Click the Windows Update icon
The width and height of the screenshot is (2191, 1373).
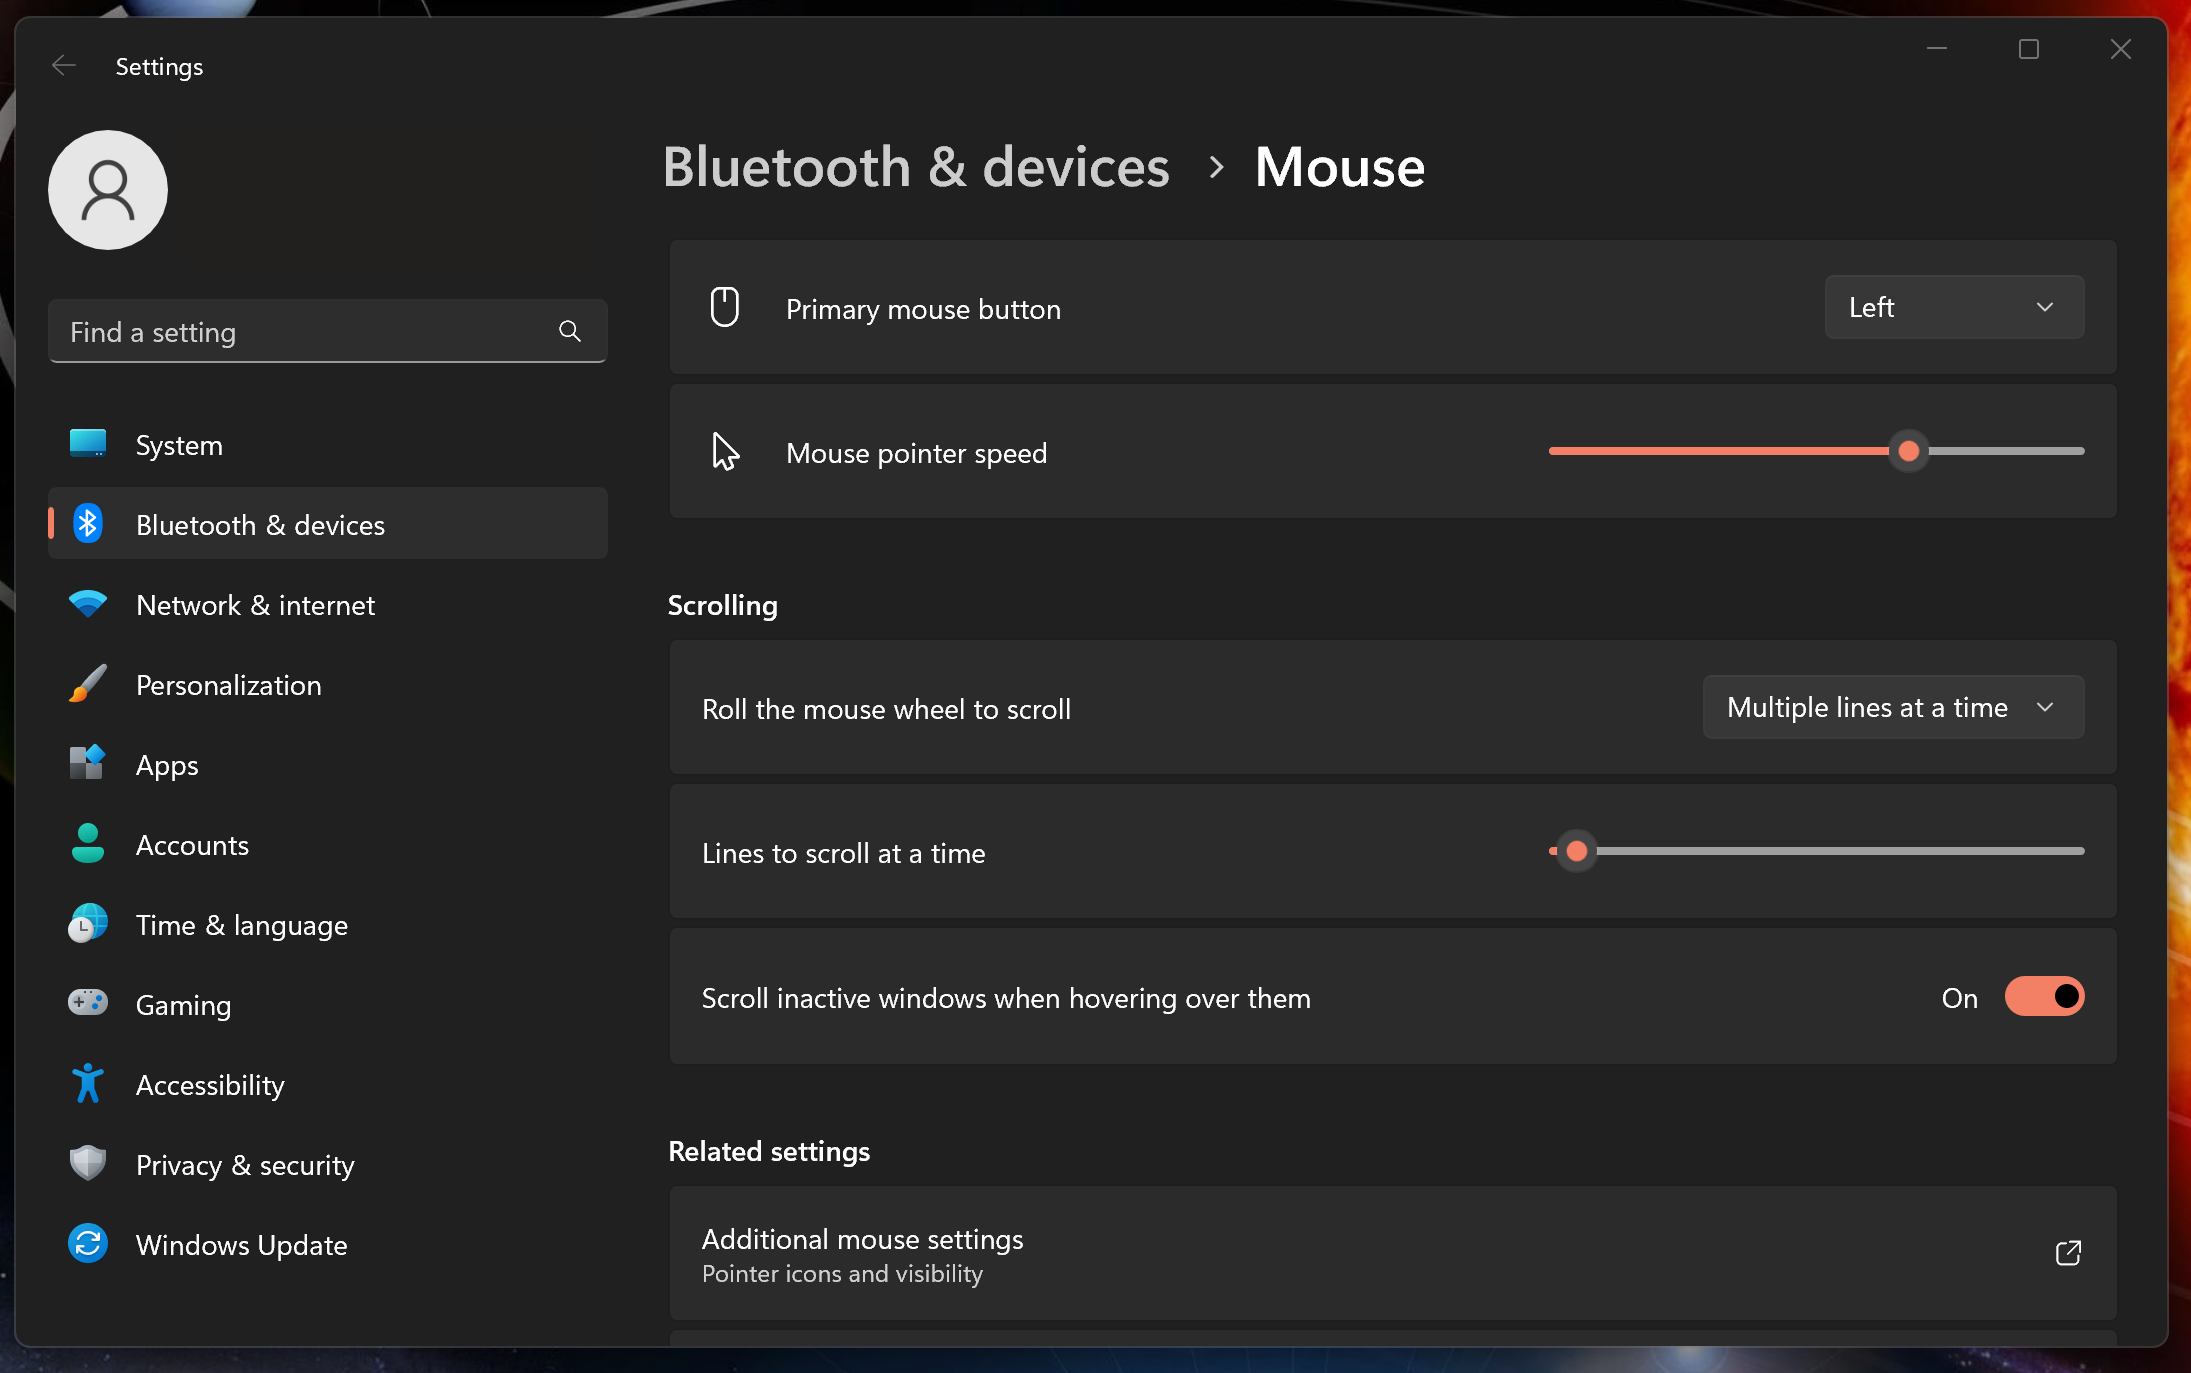[x=88, y=1244]
